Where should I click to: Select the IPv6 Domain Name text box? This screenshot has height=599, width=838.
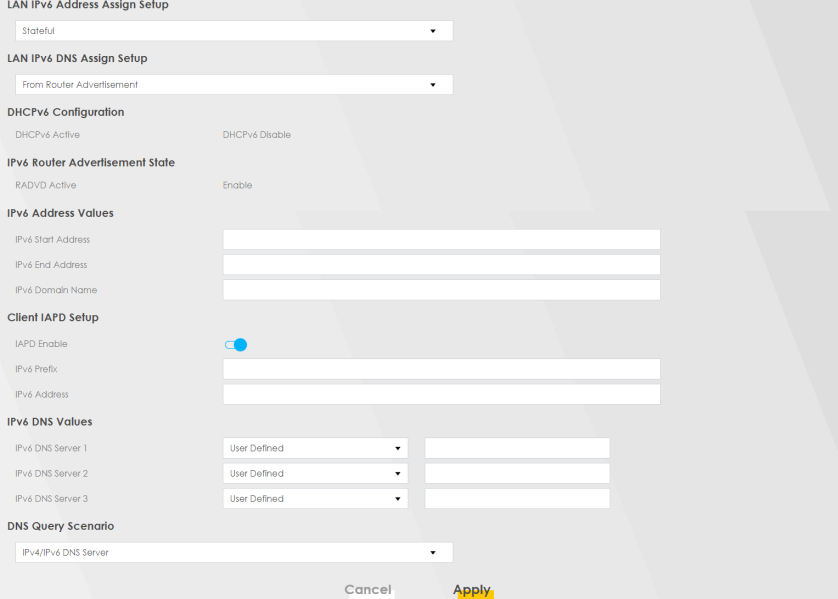tap(441, 290)
